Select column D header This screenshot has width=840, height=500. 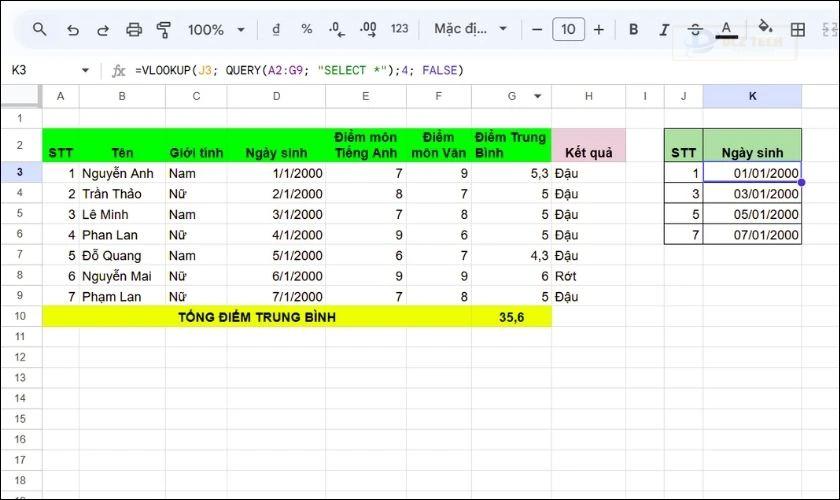pos(276,96)
